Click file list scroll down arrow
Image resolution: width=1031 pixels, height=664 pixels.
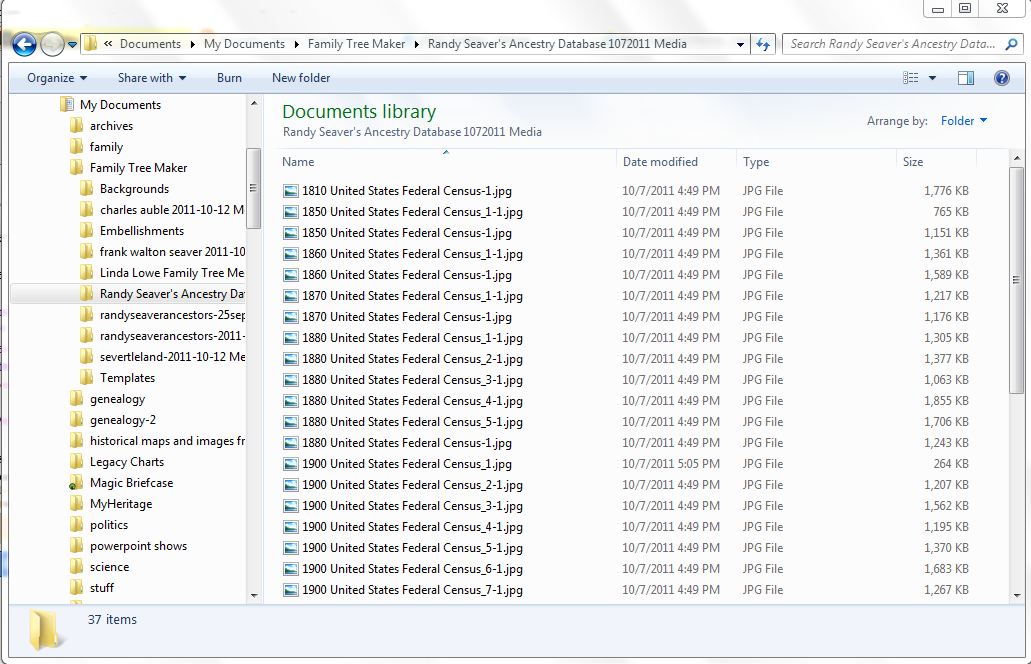click(x=1017, y=596)
